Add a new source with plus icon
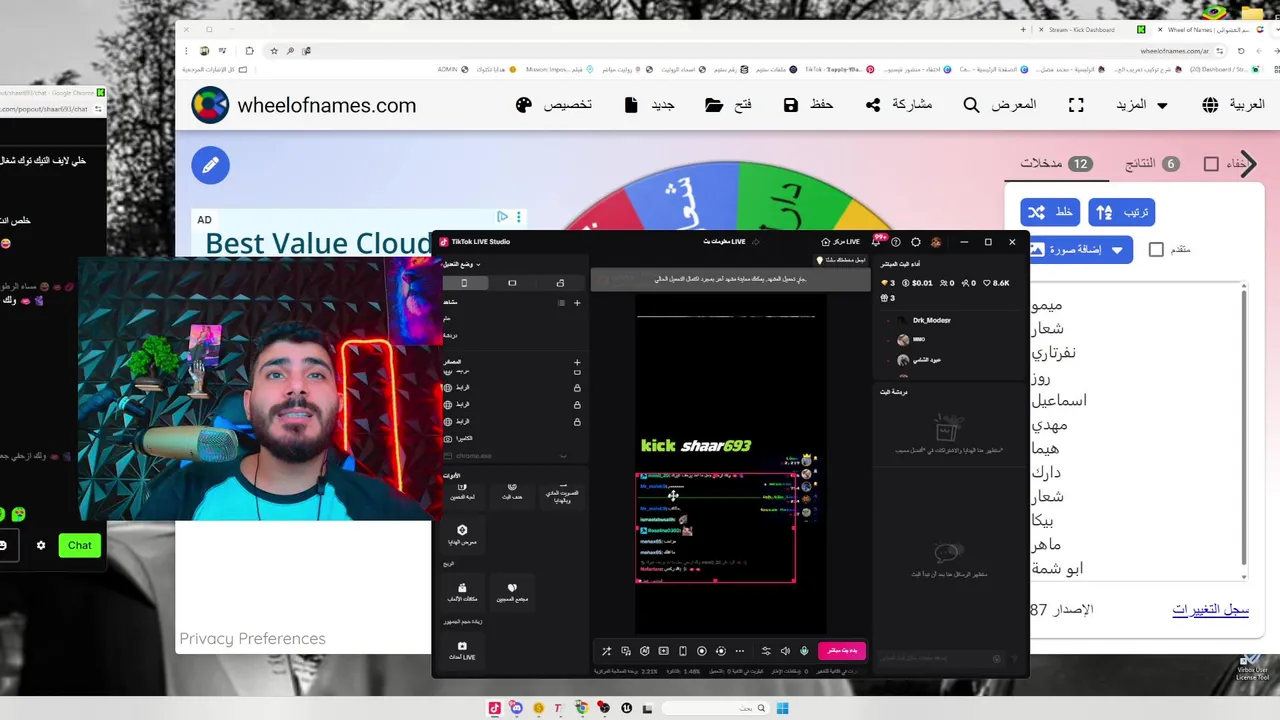This screenshot has height=720, width=1280. [x=577, y=362]
